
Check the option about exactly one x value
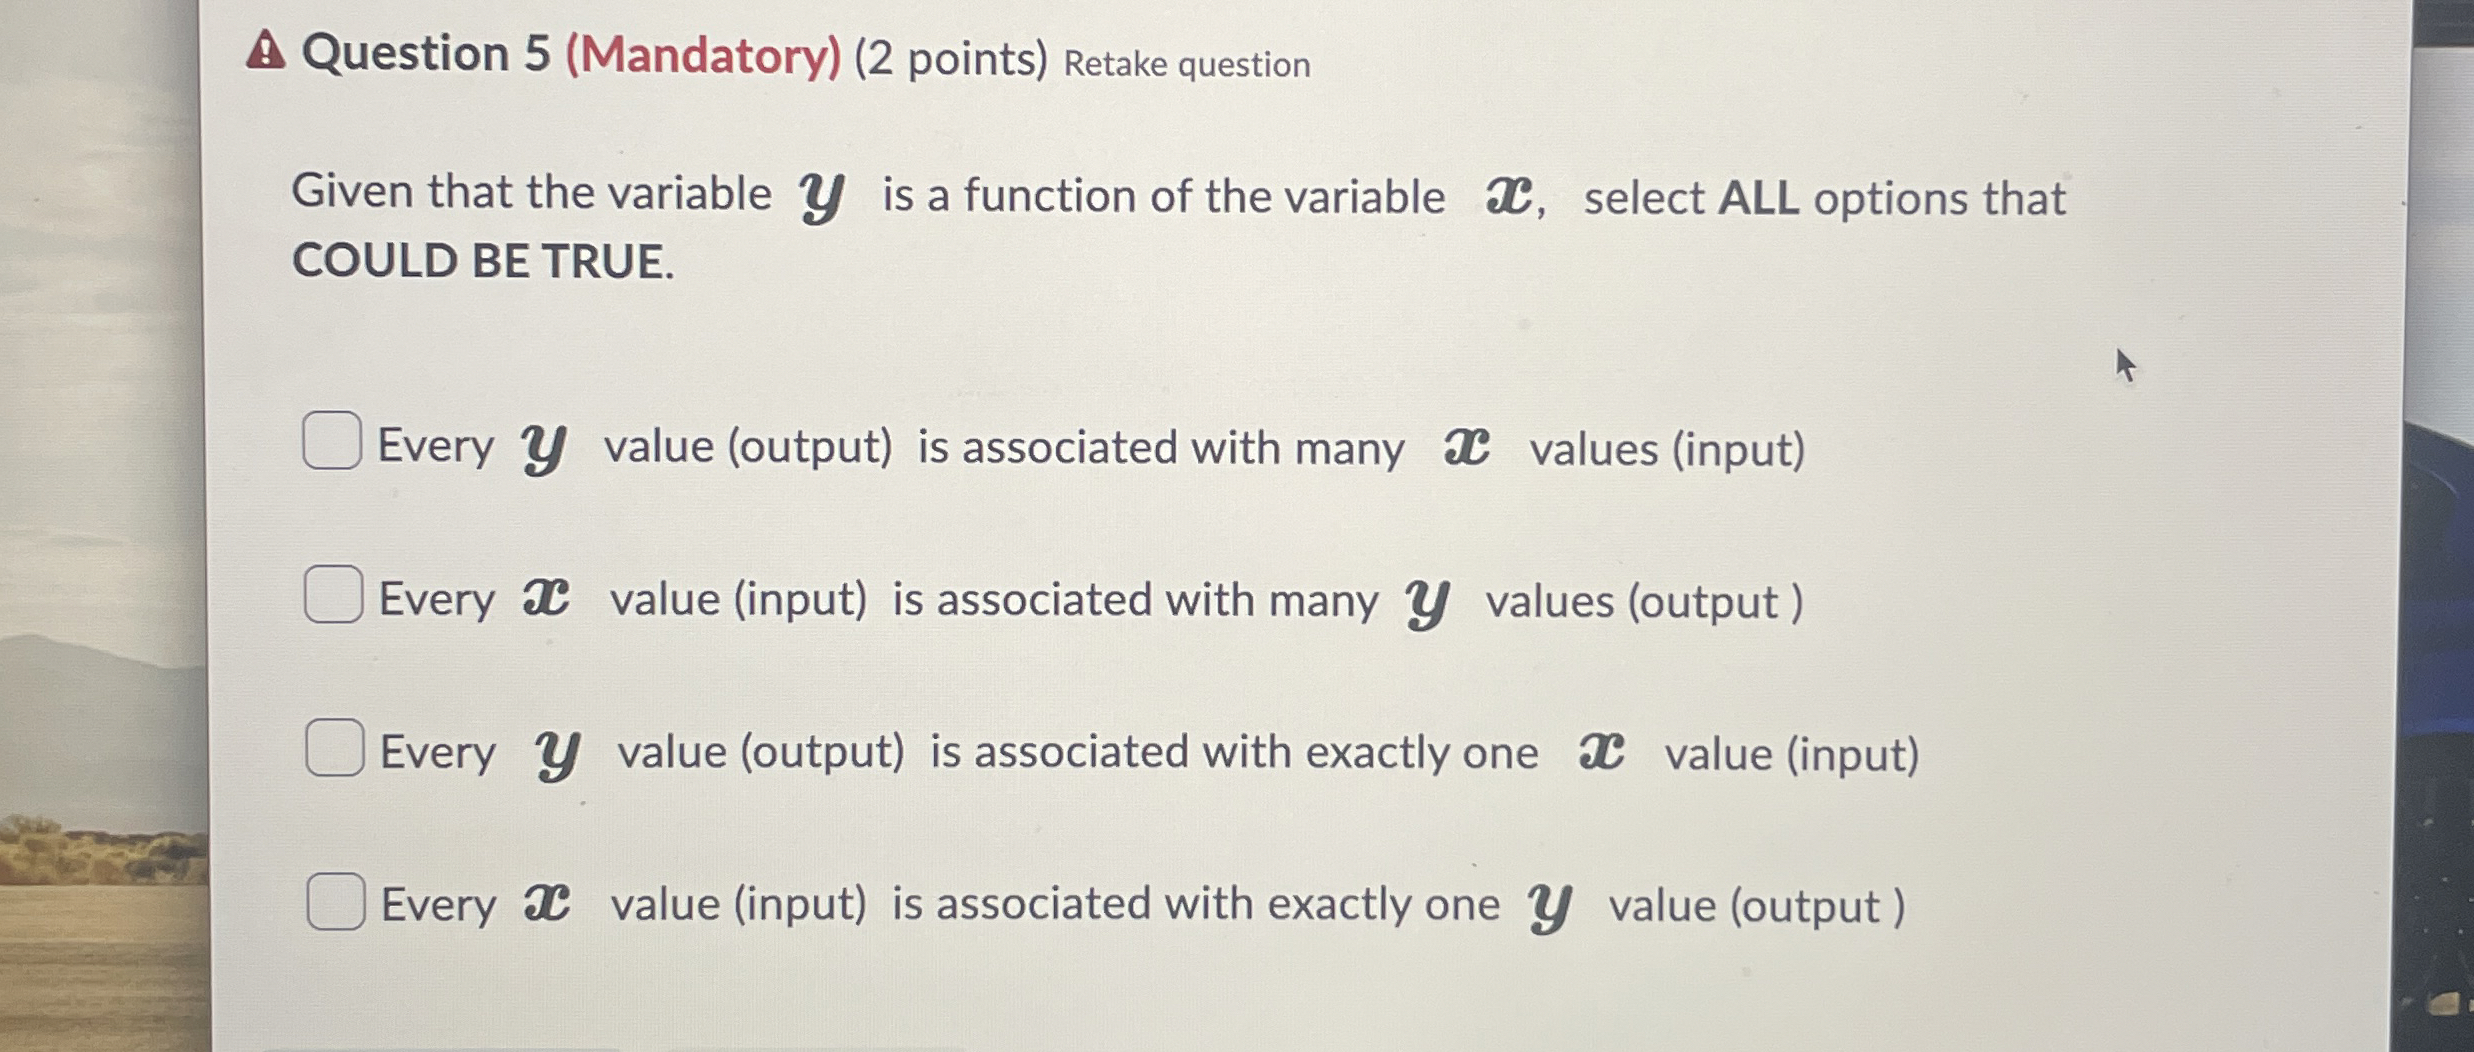click(333, 745)
